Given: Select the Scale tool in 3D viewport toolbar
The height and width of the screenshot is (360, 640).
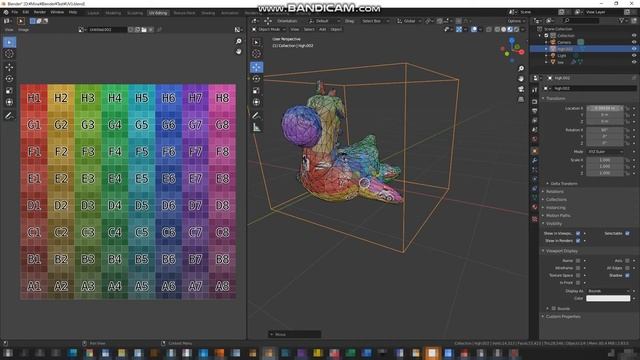Looking at the screenshot, I should 256,91.
